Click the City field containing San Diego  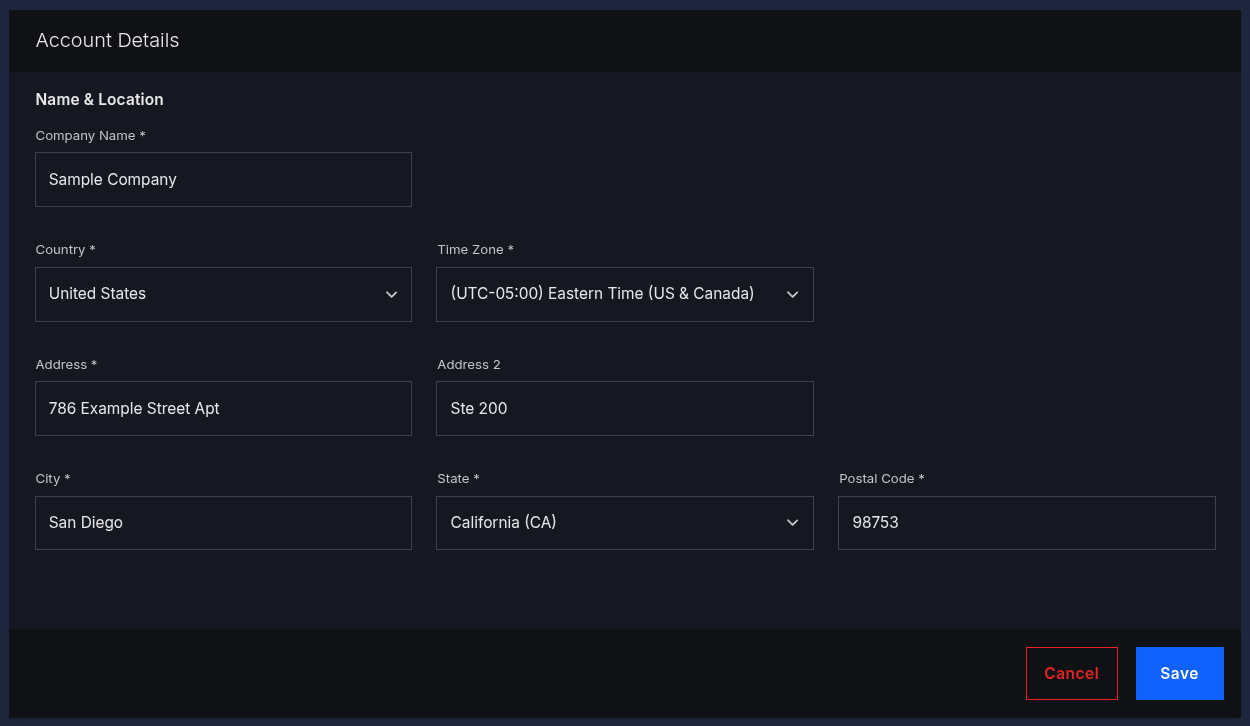click(x=223, y=523)
